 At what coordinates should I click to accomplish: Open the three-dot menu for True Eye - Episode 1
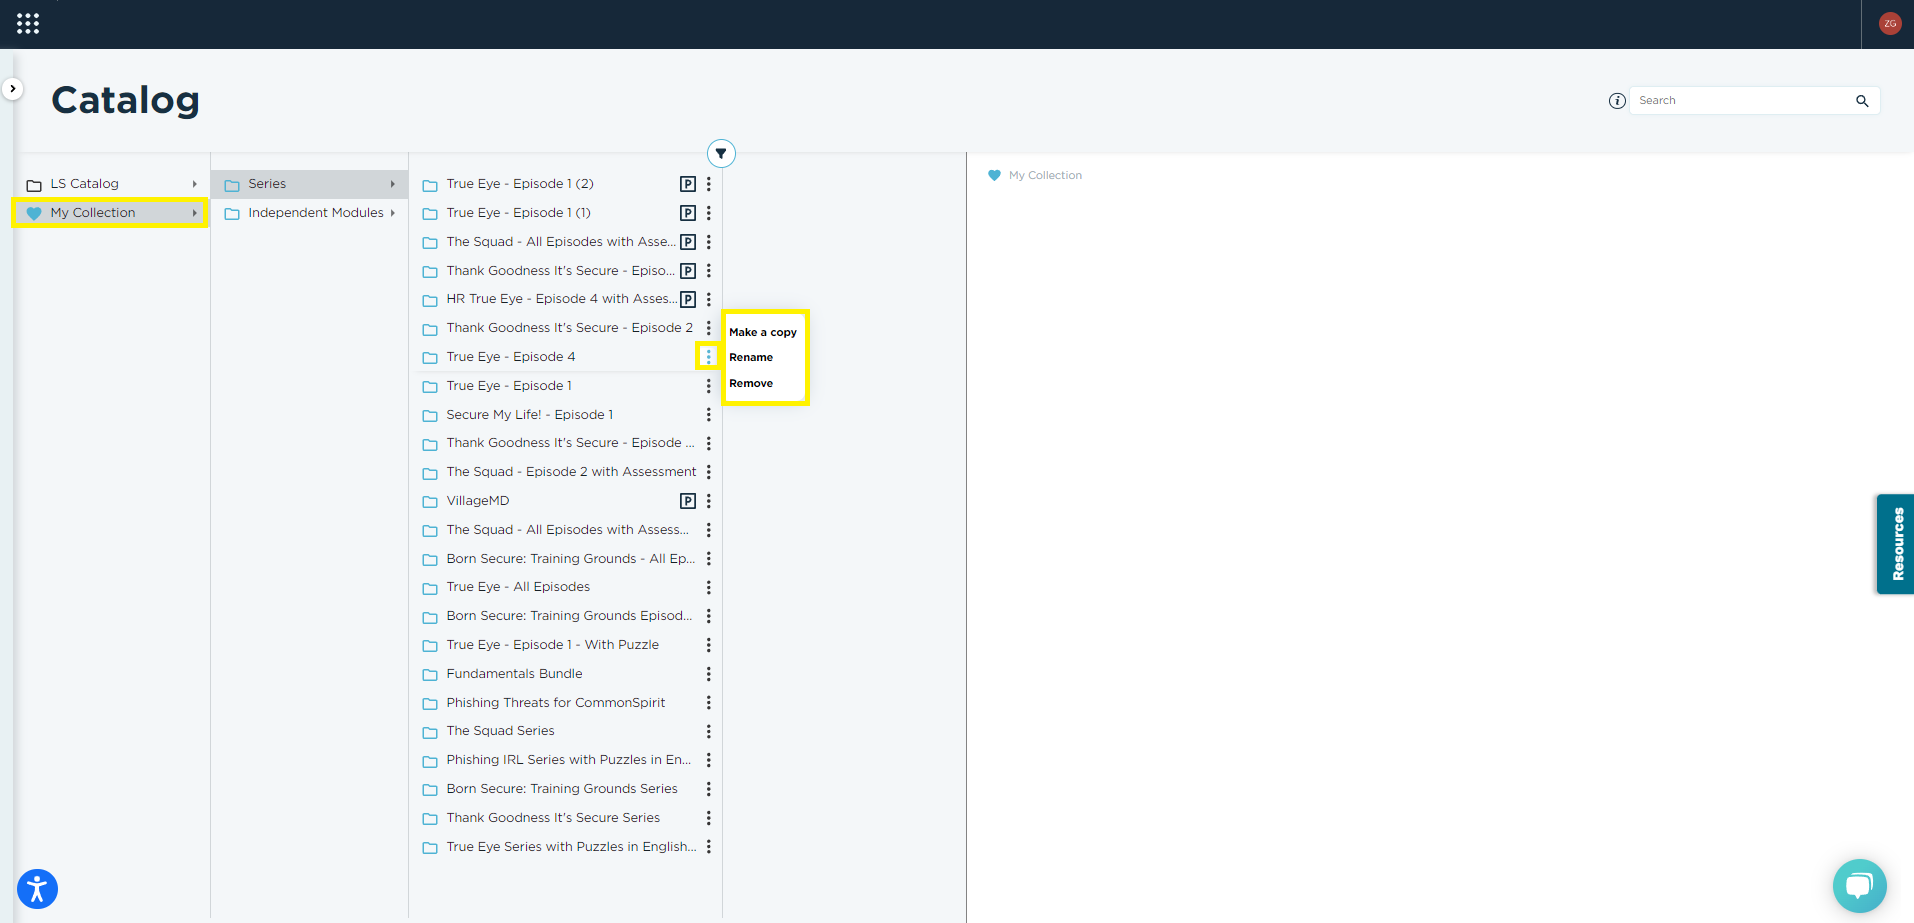point(708,386)
